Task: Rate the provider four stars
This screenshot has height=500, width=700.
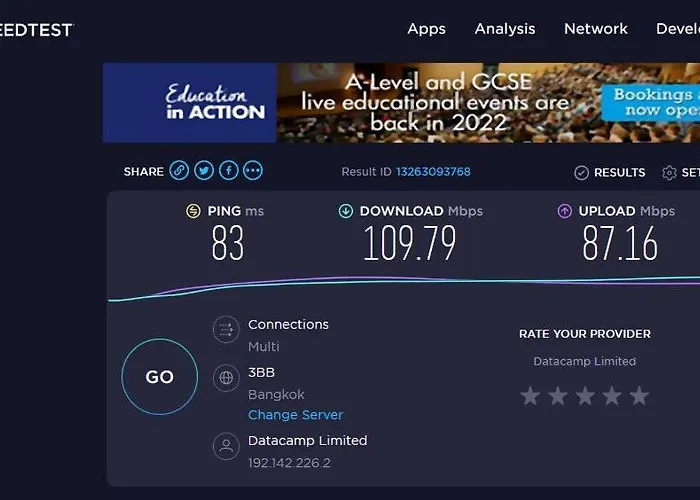Action: click(x=612, y=396)
